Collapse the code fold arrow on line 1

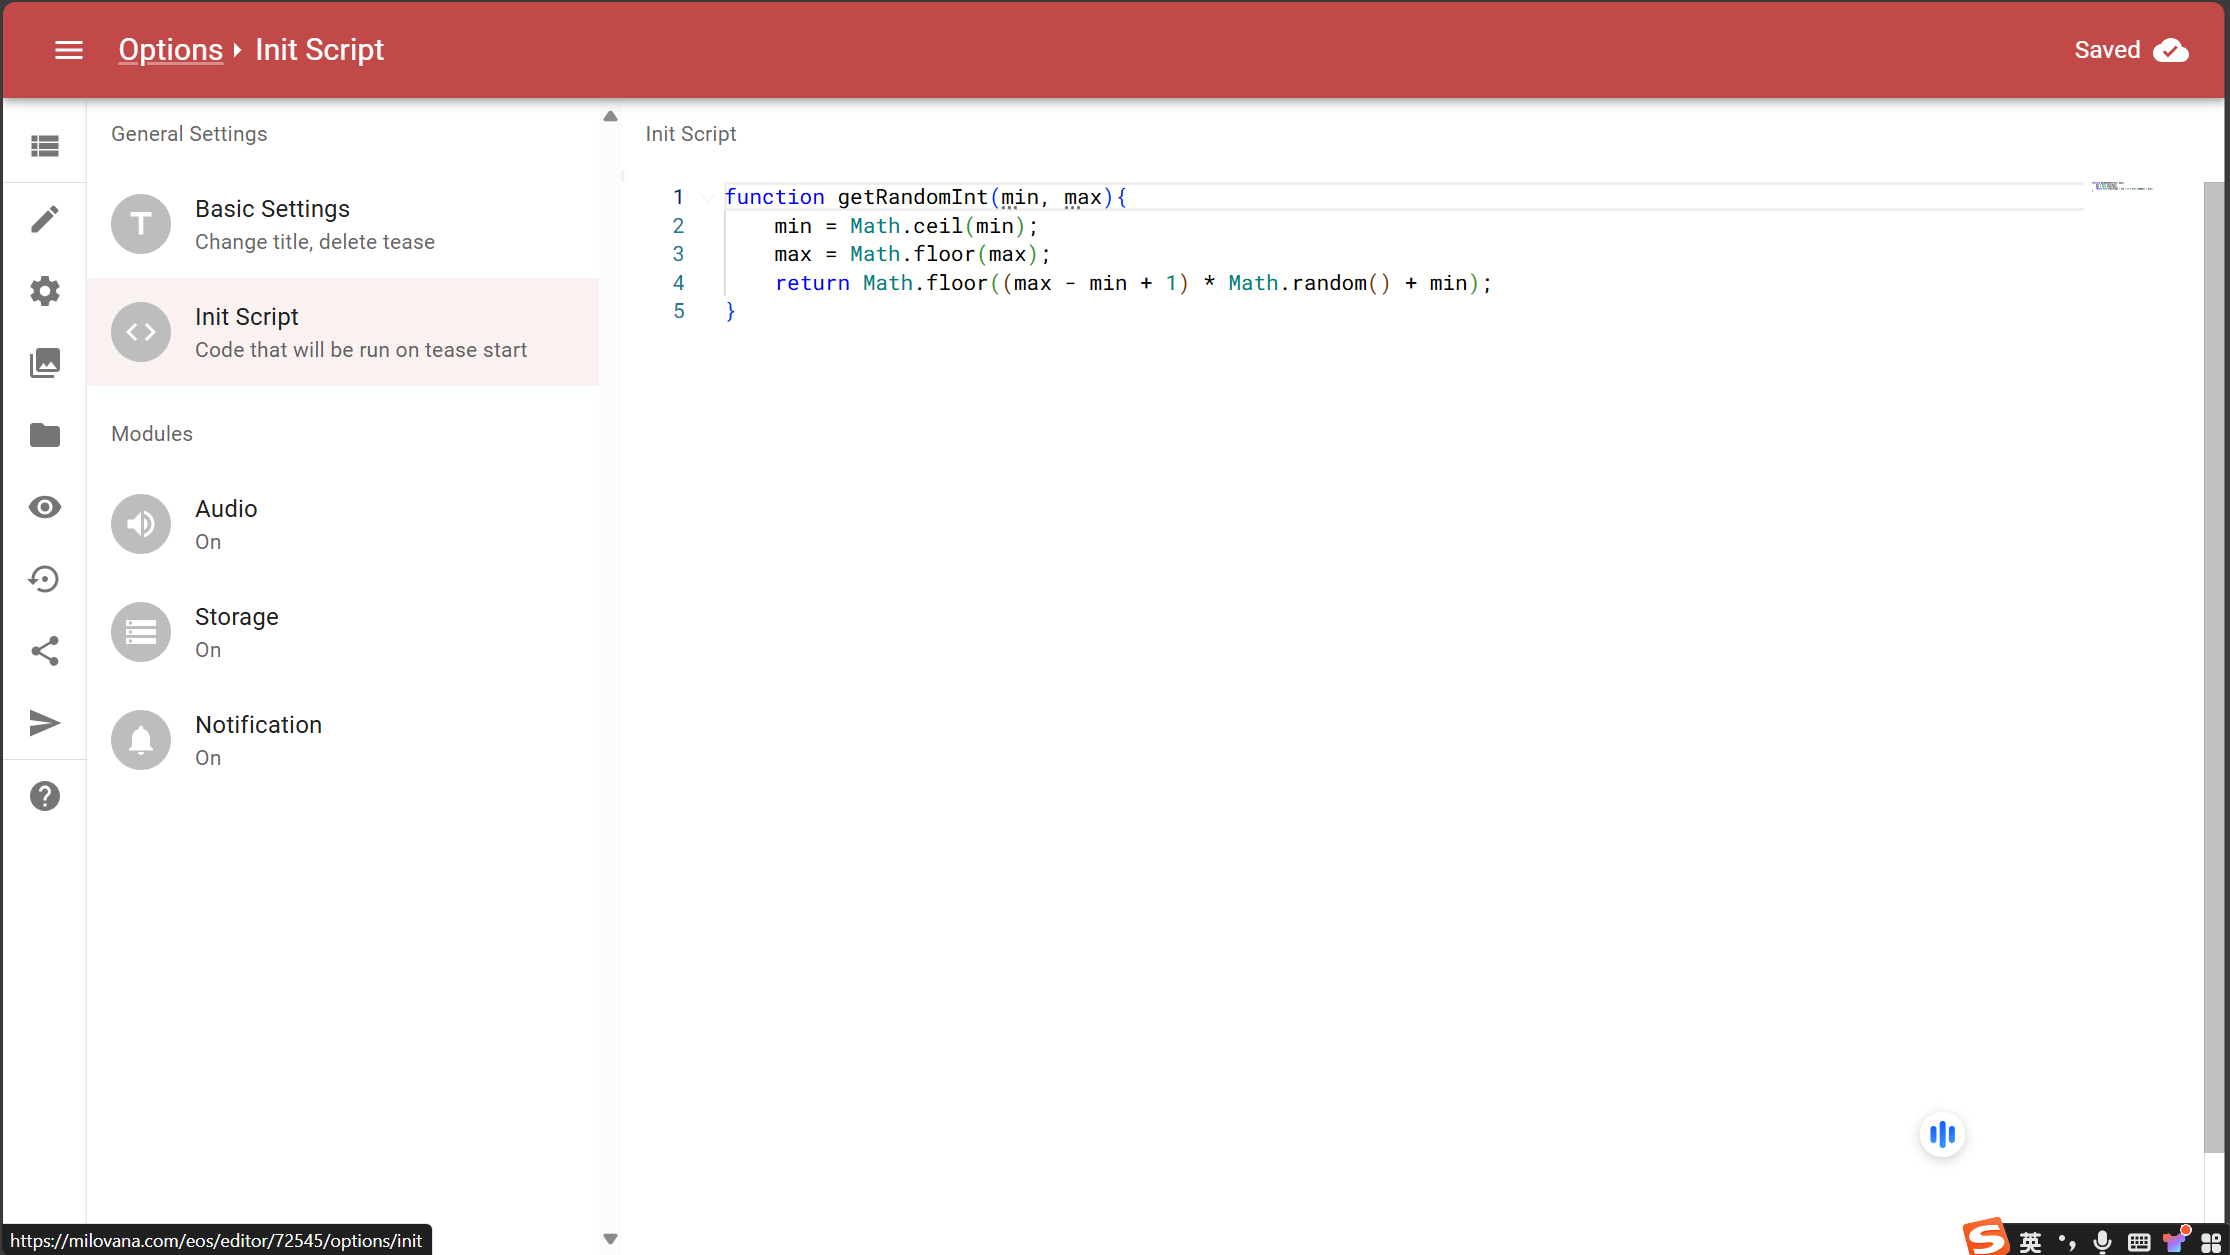(x=707, y=197)
